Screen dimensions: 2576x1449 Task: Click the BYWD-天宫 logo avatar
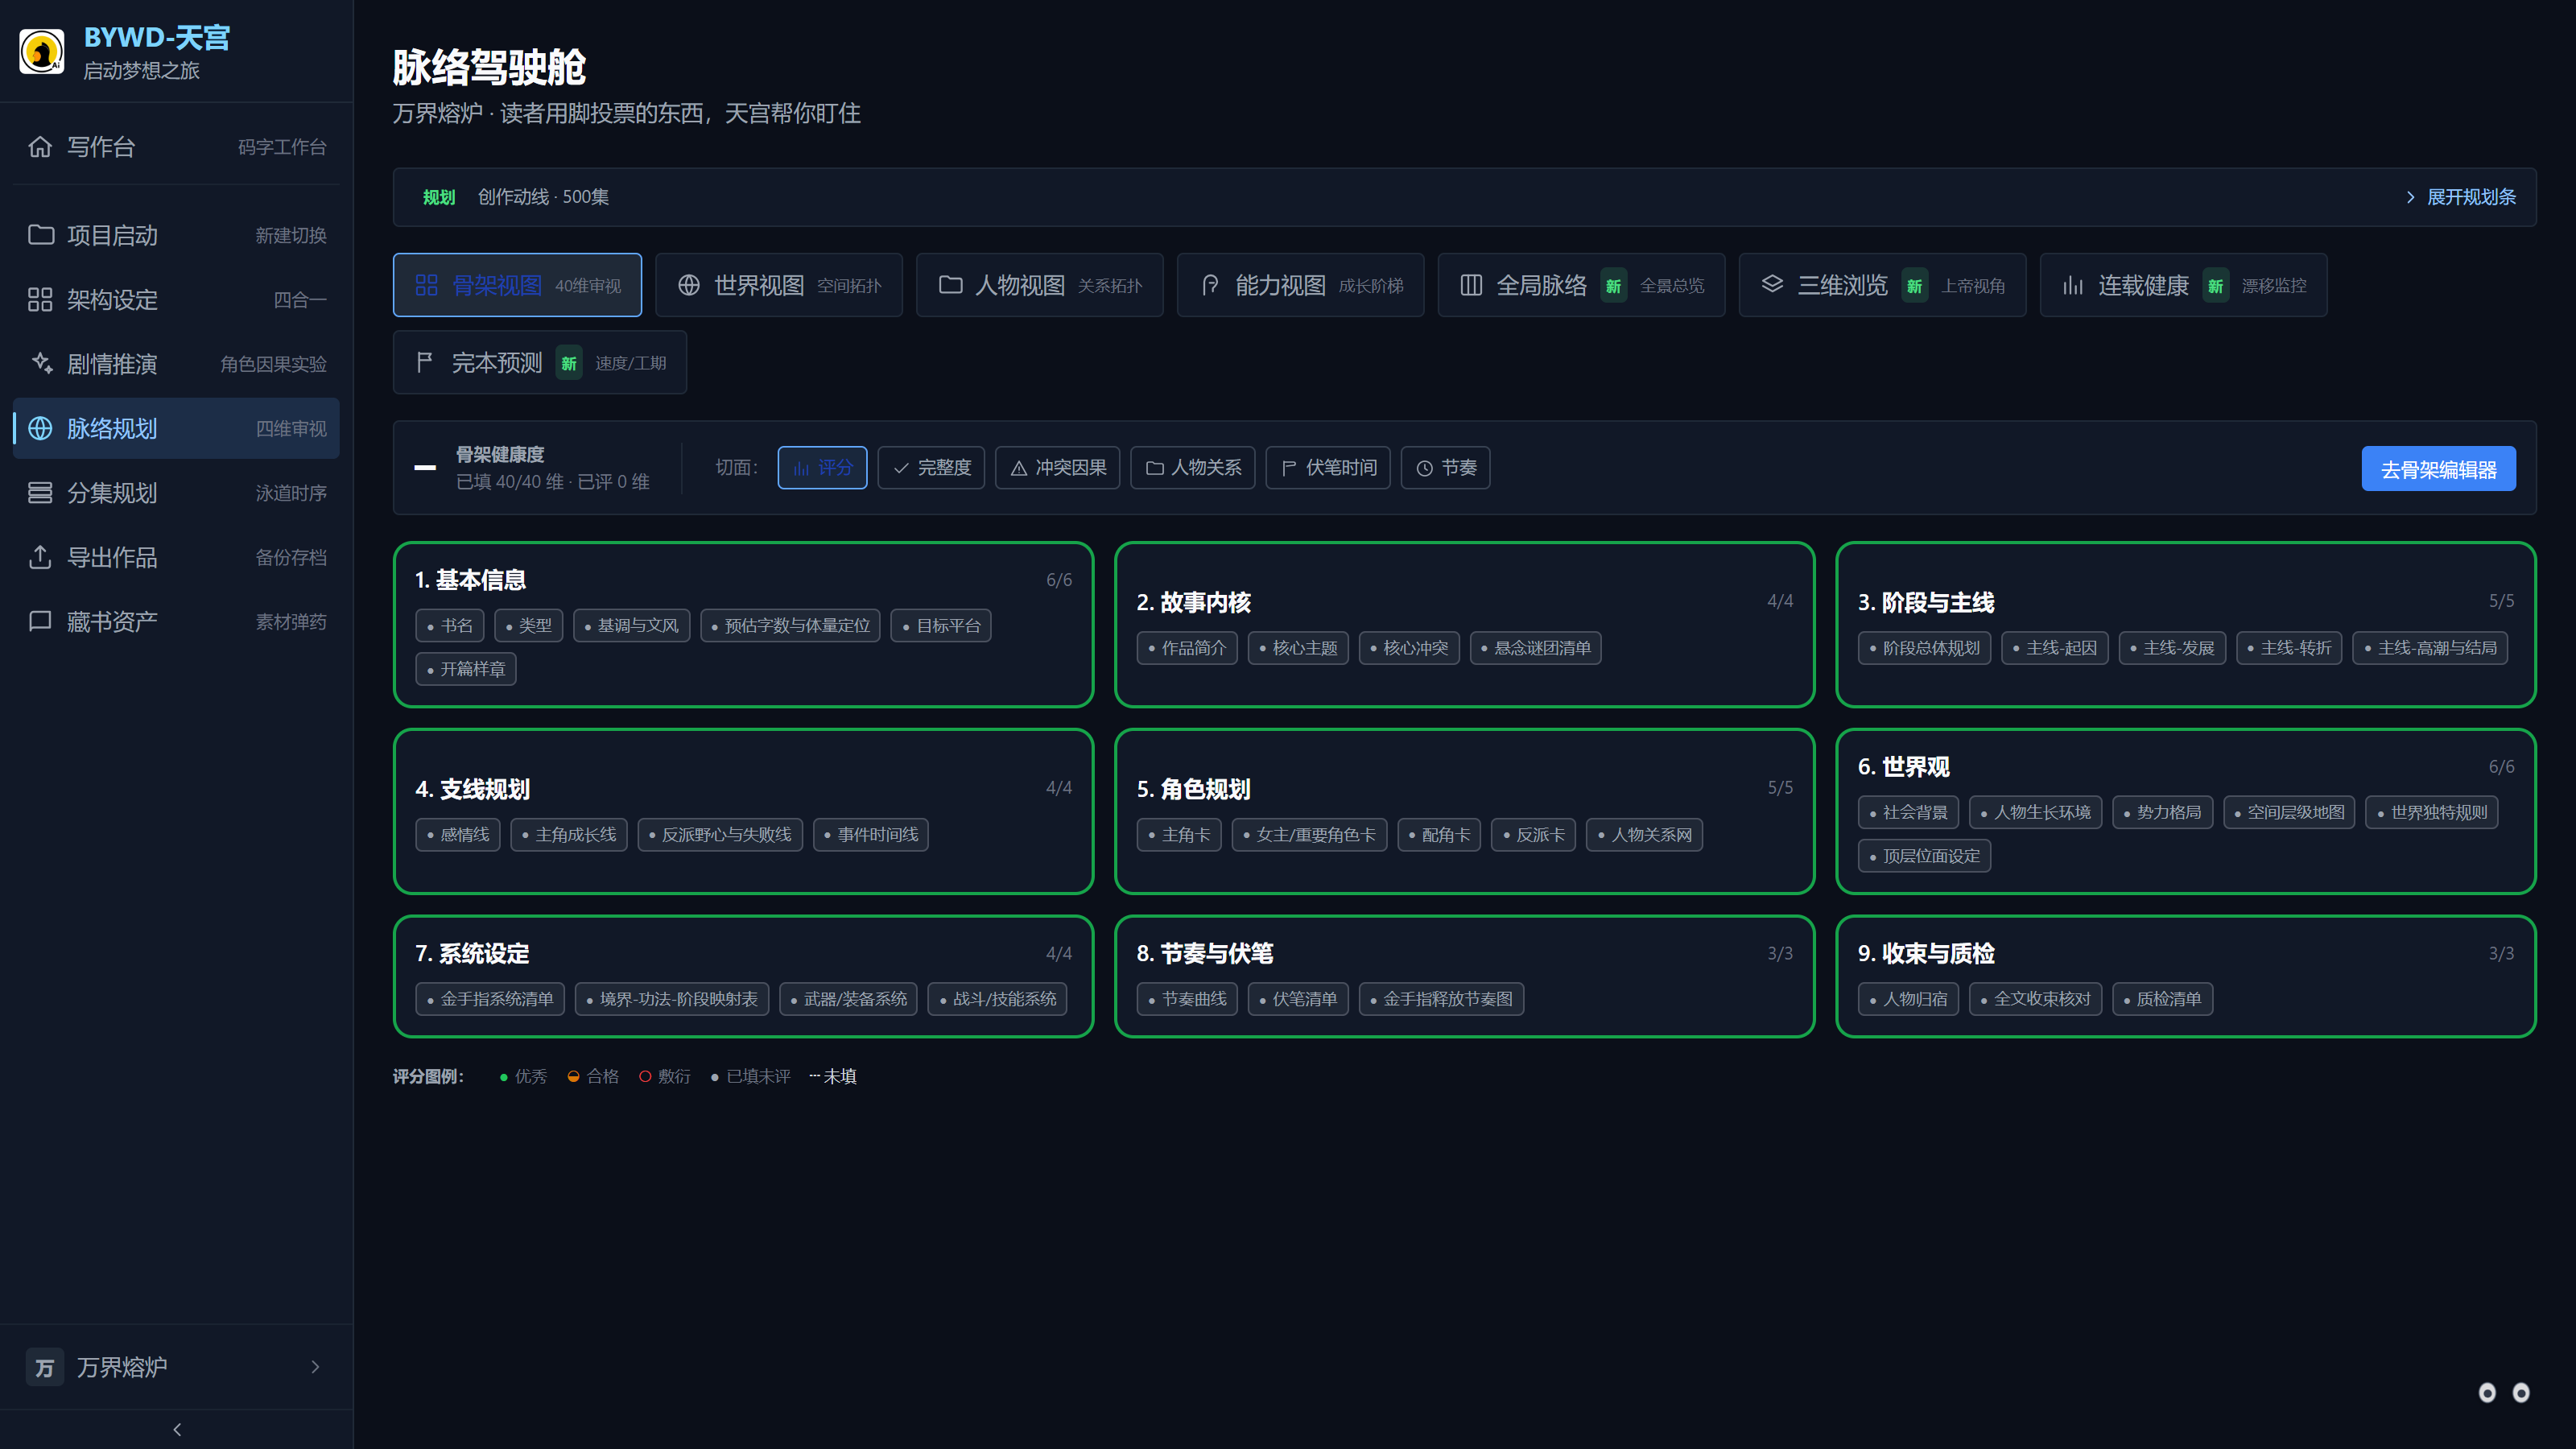(42, 52)
